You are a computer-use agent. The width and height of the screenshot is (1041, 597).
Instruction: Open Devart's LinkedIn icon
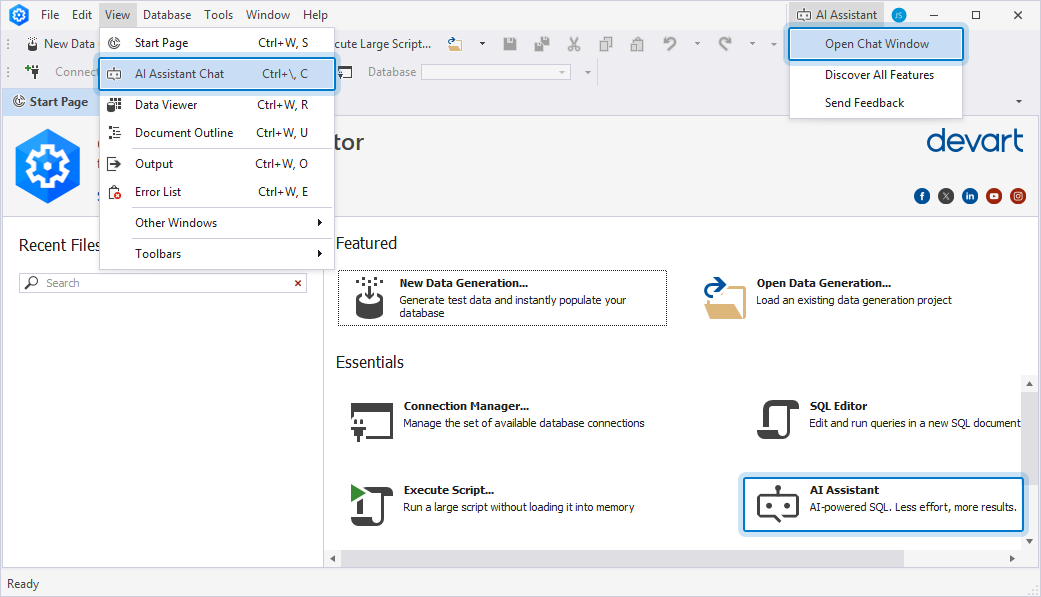(x=970, y=196)
